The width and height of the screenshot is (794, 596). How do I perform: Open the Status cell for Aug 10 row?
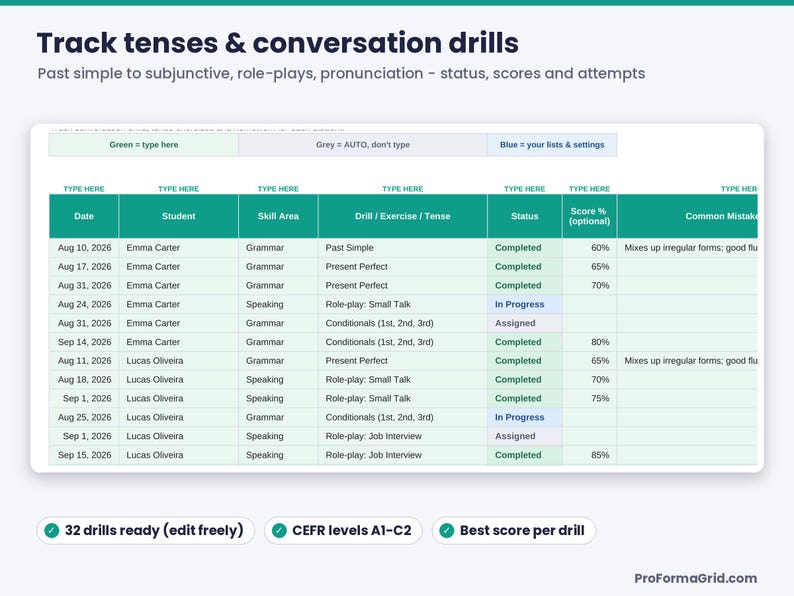(525, 248)
